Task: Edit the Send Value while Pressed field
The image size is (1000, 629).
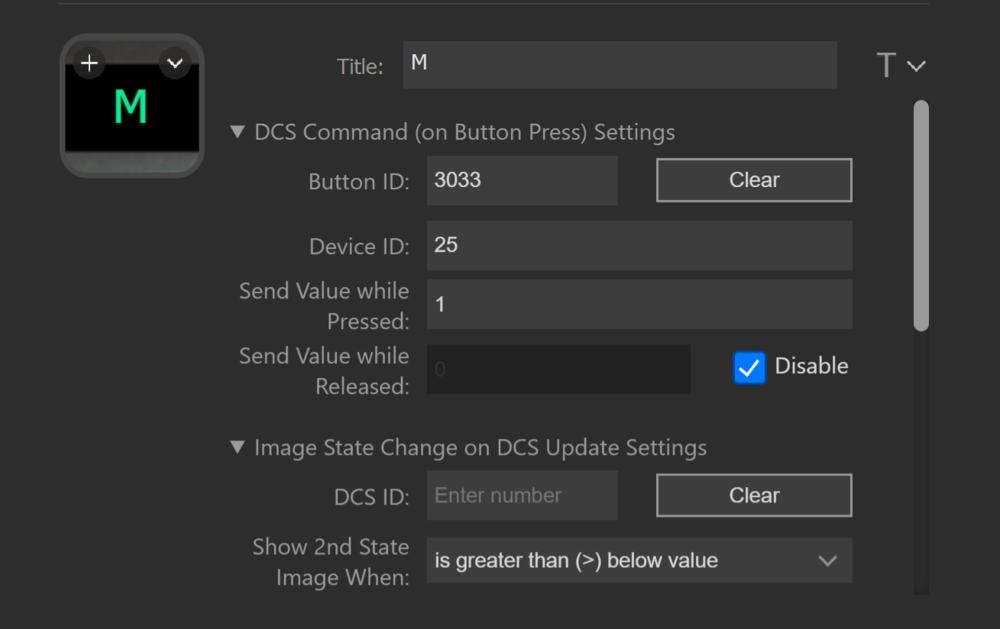Action: 638,304
